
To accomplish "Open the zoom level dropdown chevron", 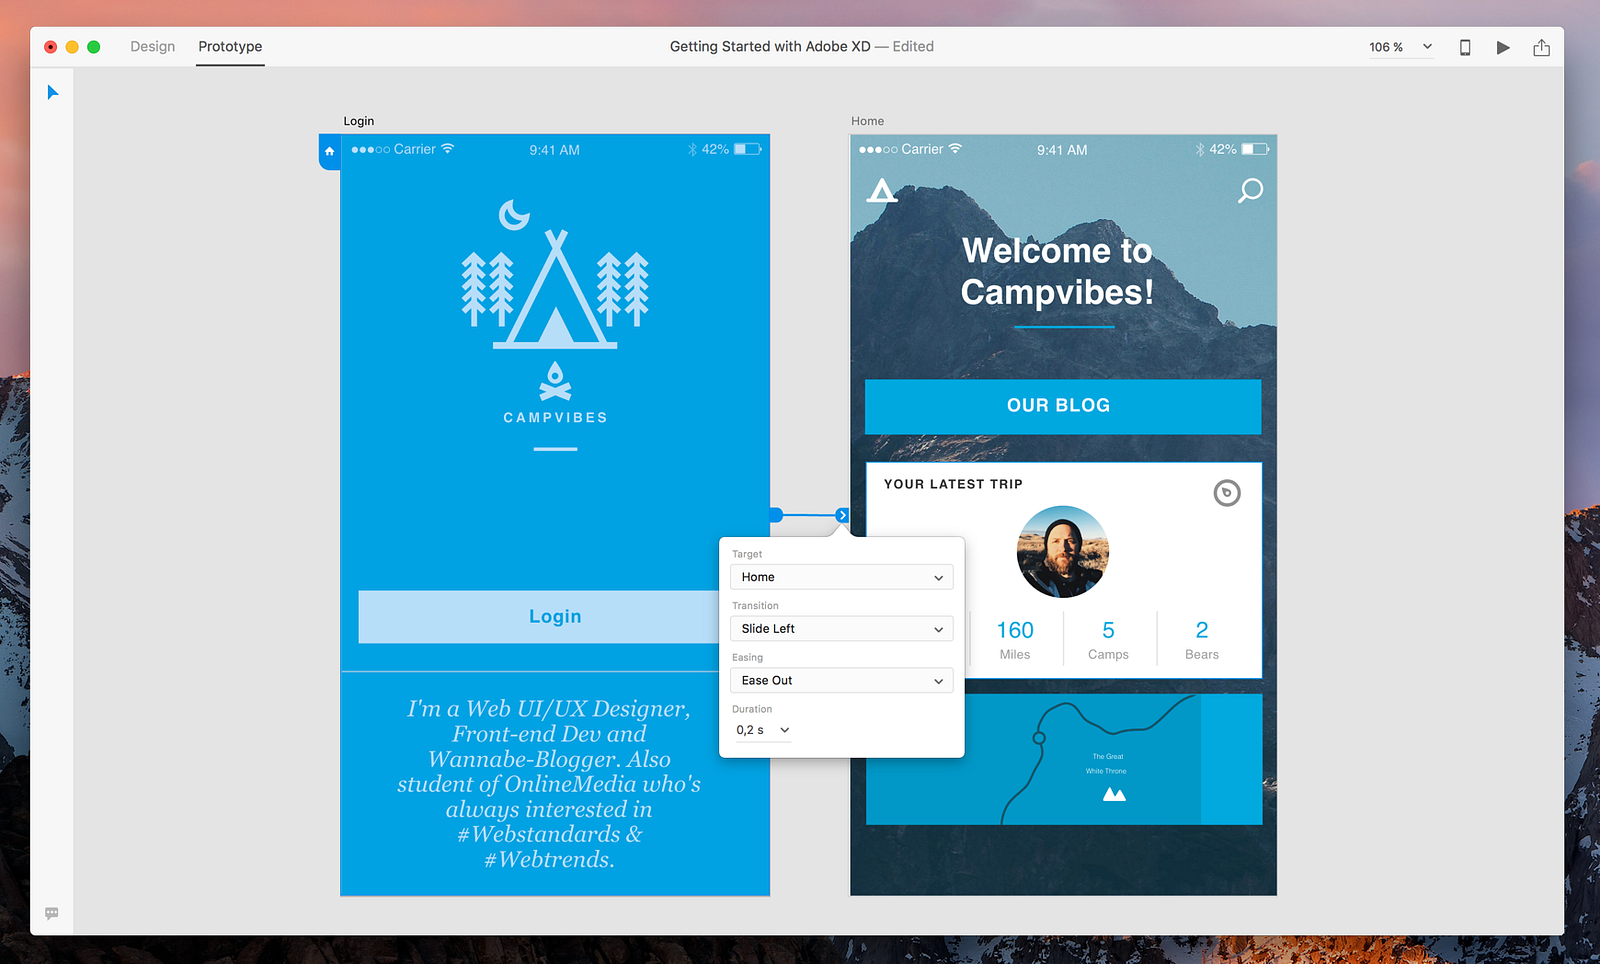I will pyautogui.click(x=1427, y=47).
